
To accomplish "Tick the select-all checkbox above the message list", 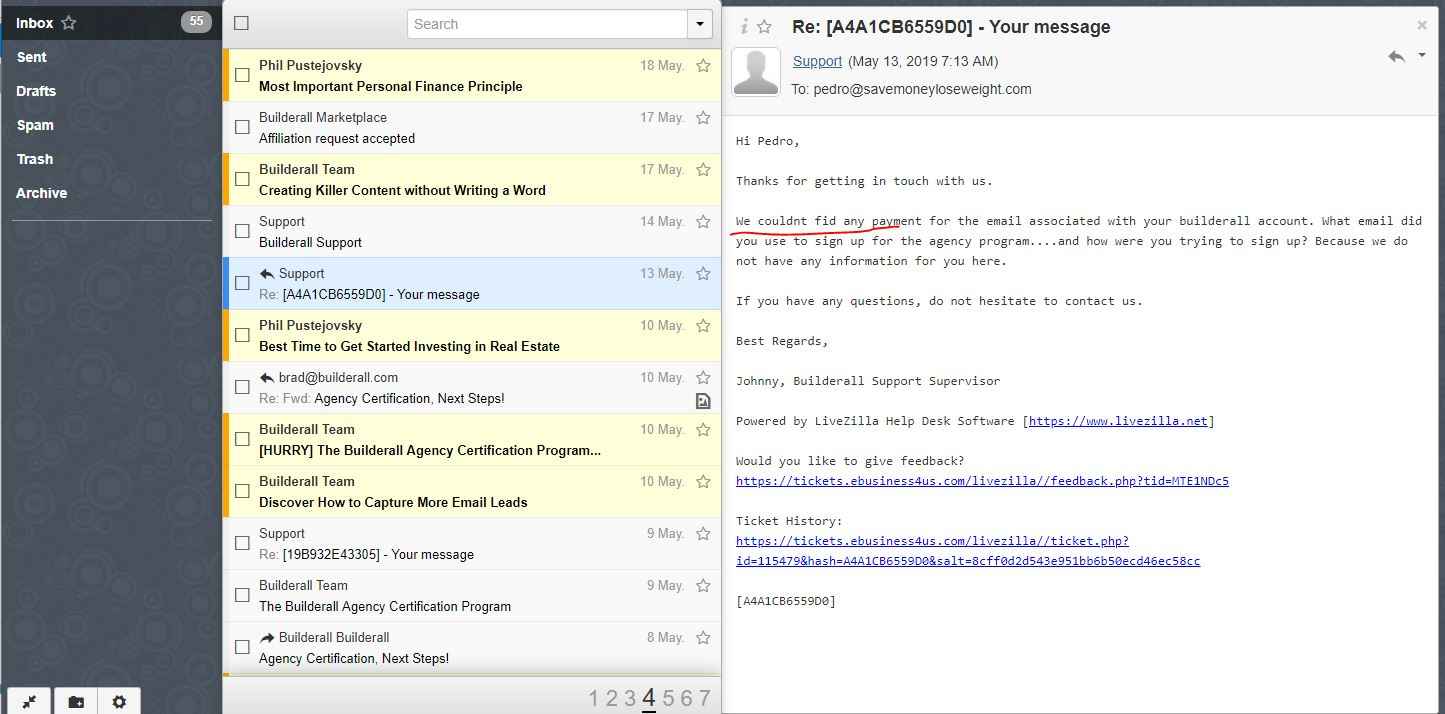I will click(x=241, y=23).
